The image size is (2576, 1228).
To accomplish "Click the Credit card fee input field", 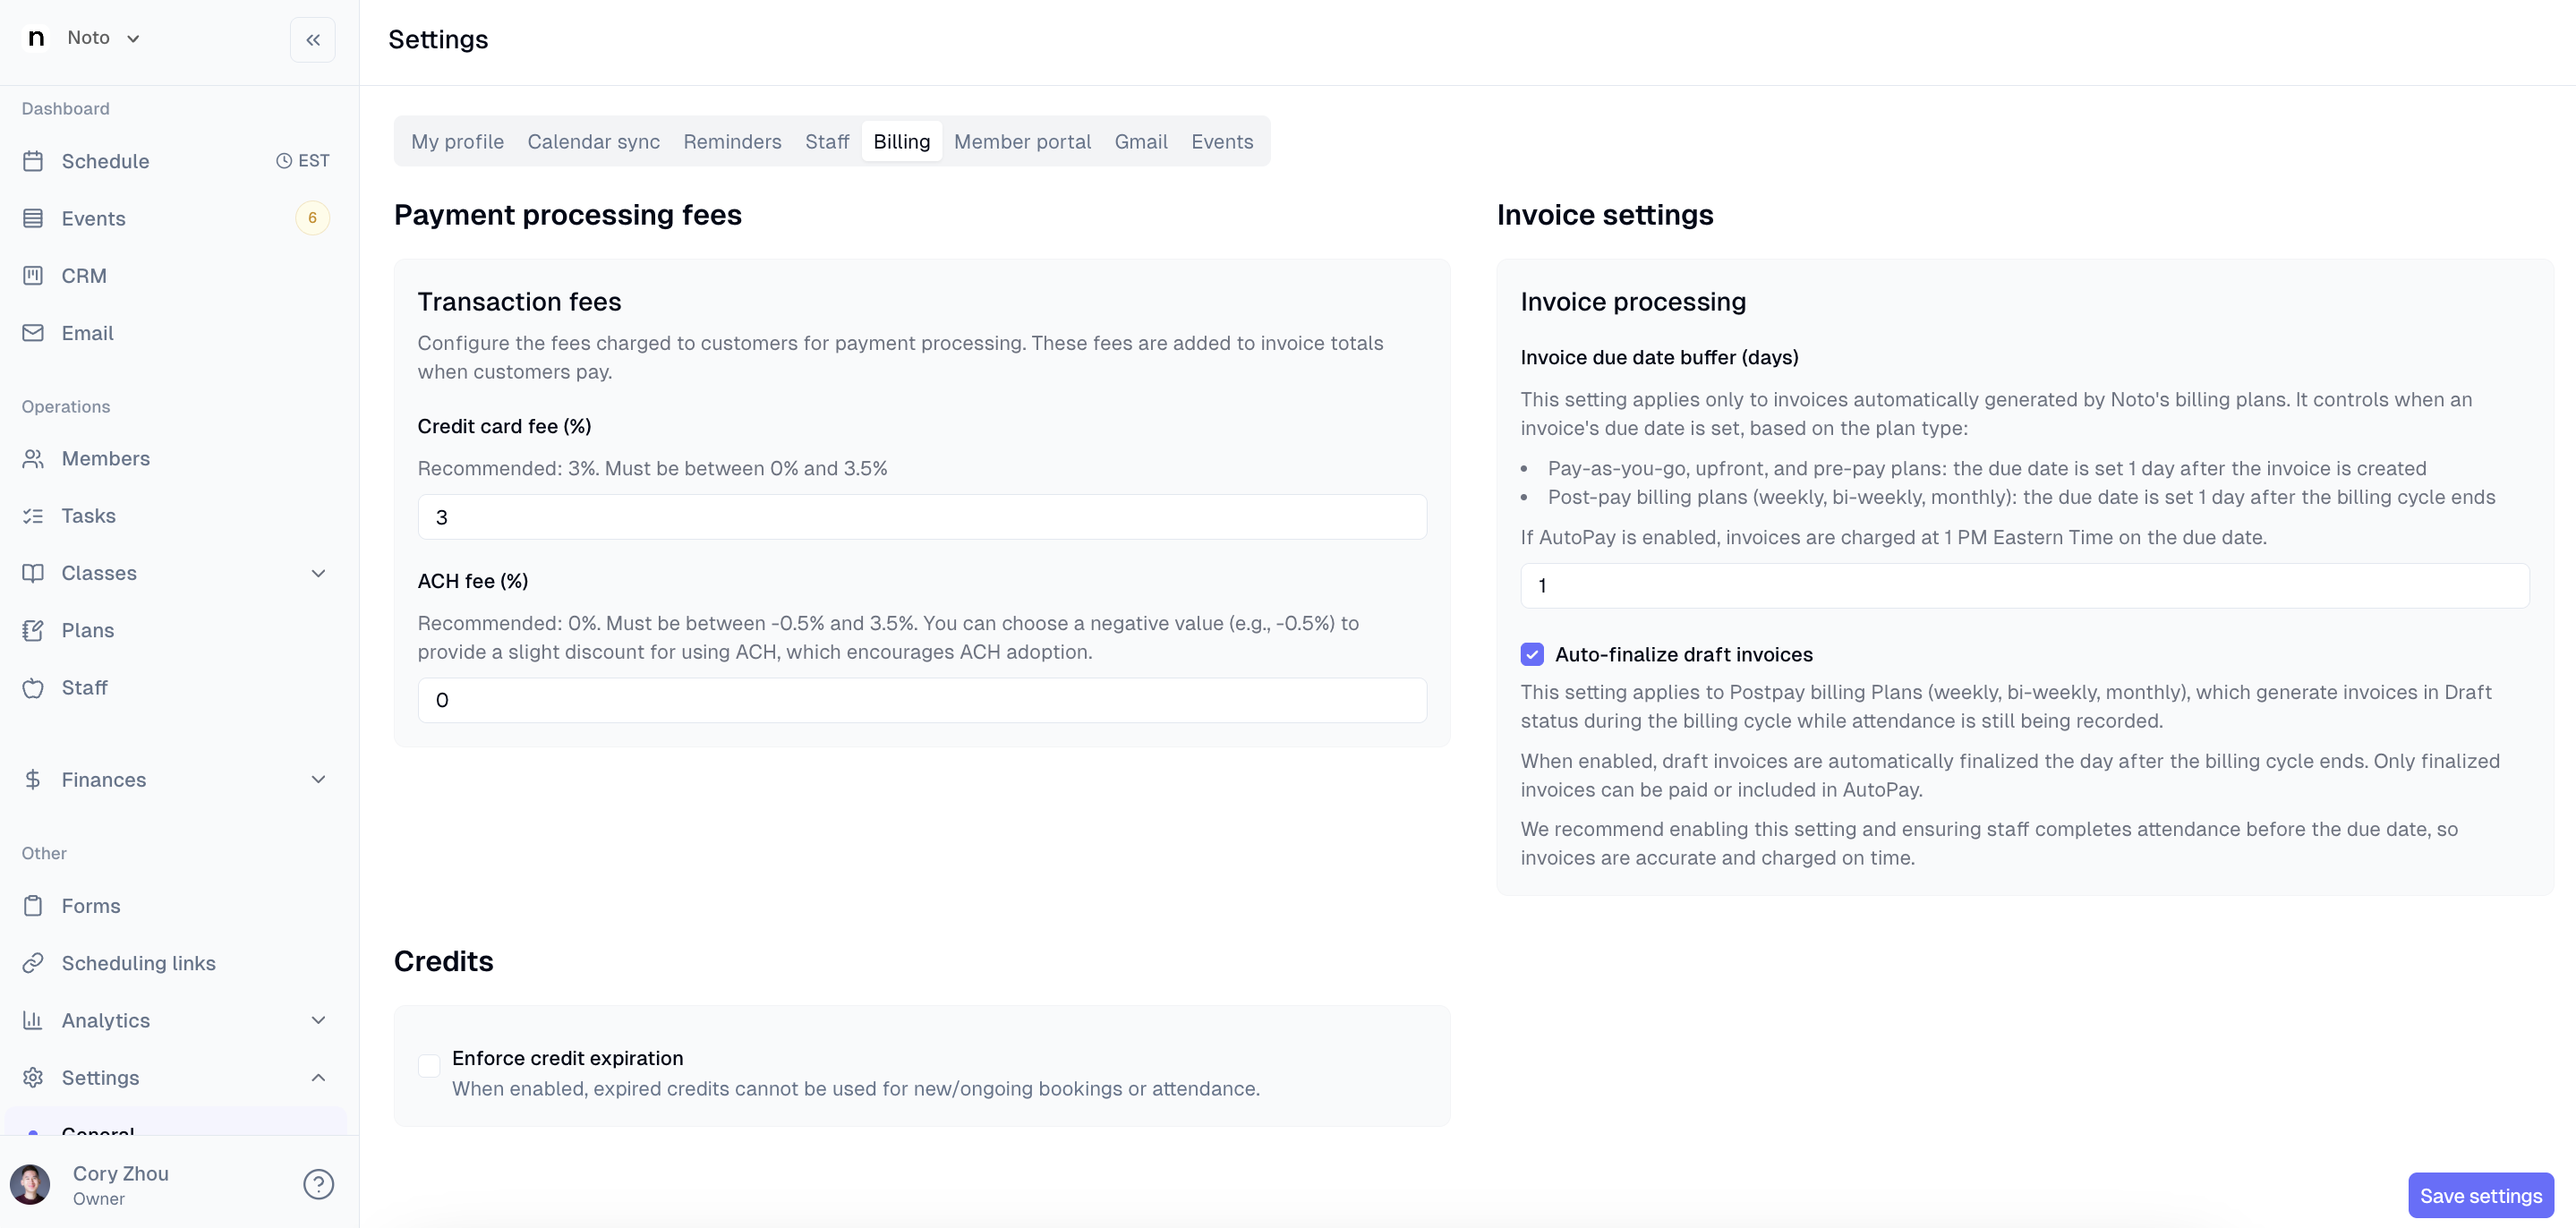I will pyautogui.click(x=922, y=517).
